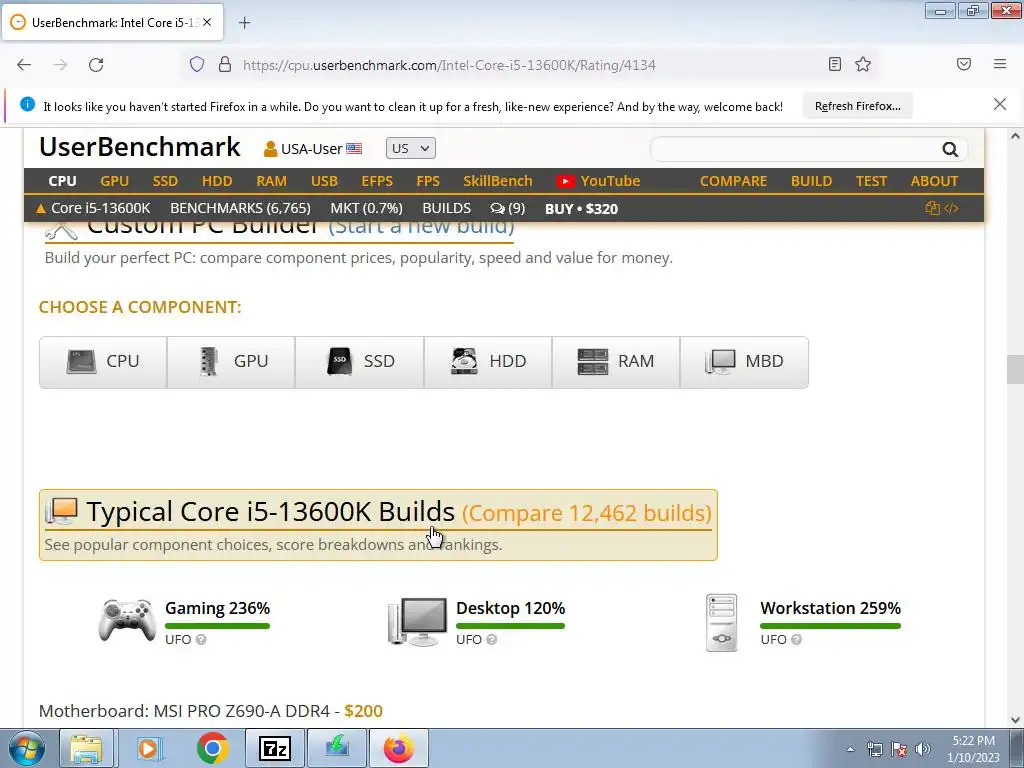
Task: Click the Workstation 259% green score bar
Action: click(830, 626)
